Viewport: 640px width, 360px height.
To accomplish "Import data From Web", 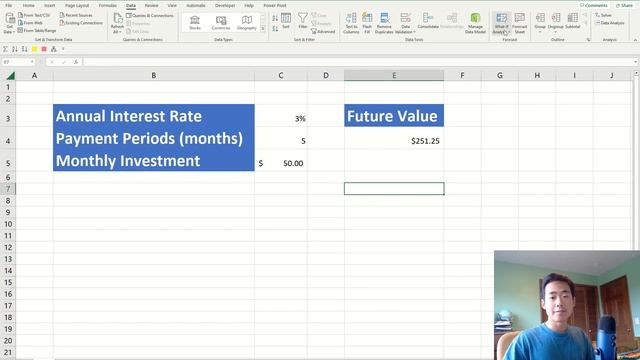I will tap(31, 23).
